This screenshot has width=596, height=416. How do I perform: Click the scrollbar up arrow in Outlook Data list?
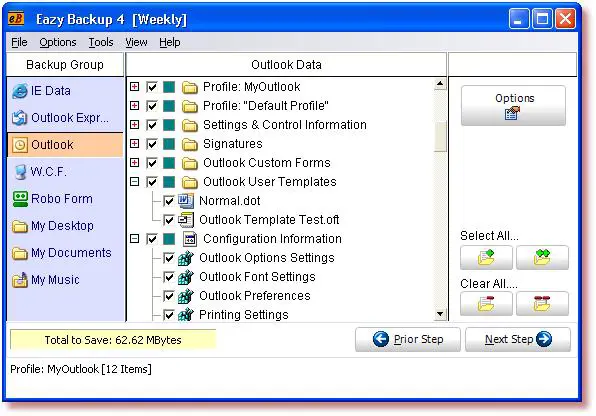tap(440, 84)
